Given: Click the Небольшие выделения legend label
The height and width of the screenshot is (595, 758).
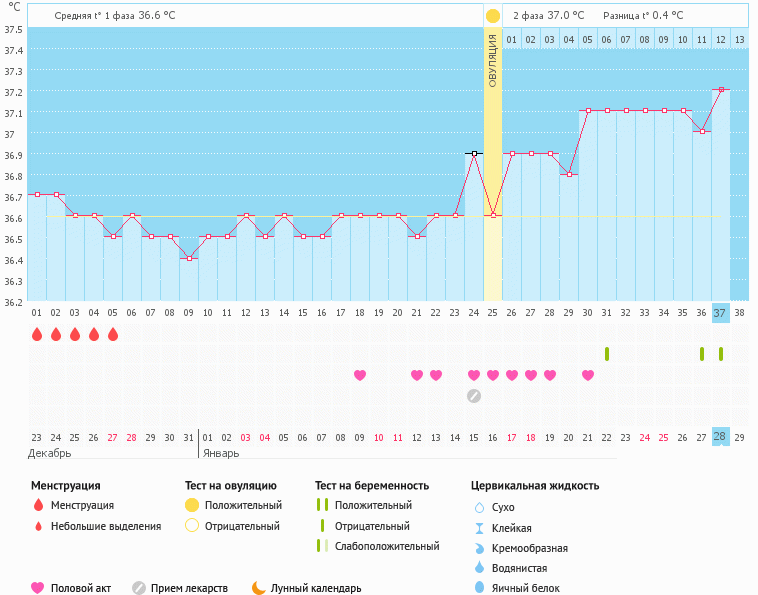Looking at the screenshot, I should point(105,526).
